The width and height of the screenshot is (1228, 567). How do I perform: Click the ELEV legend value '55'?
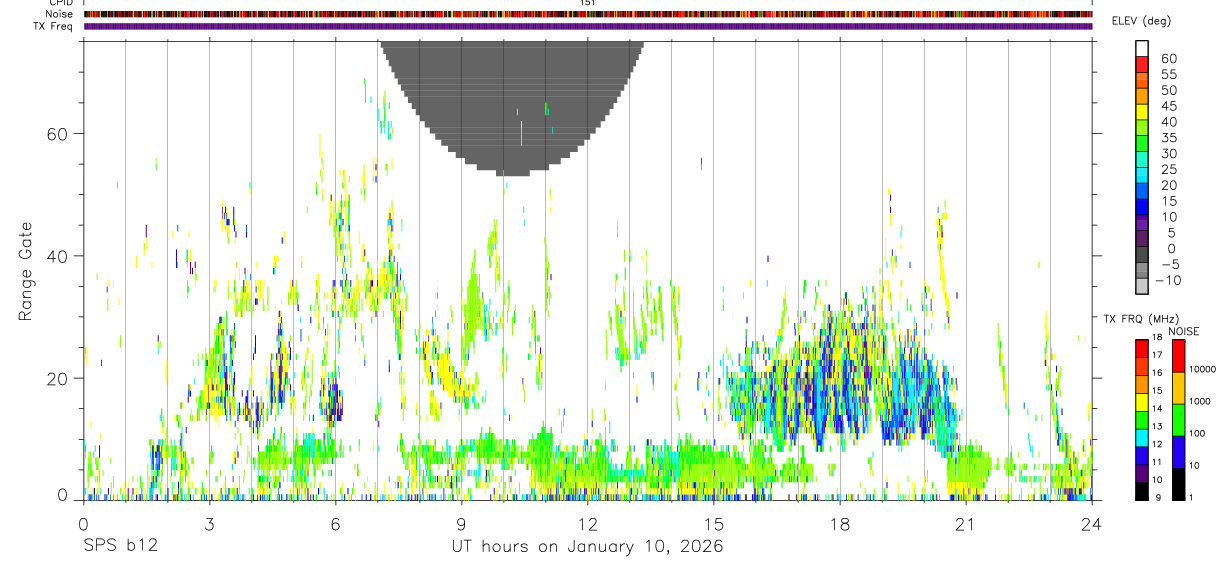(x=1168, y=75)
